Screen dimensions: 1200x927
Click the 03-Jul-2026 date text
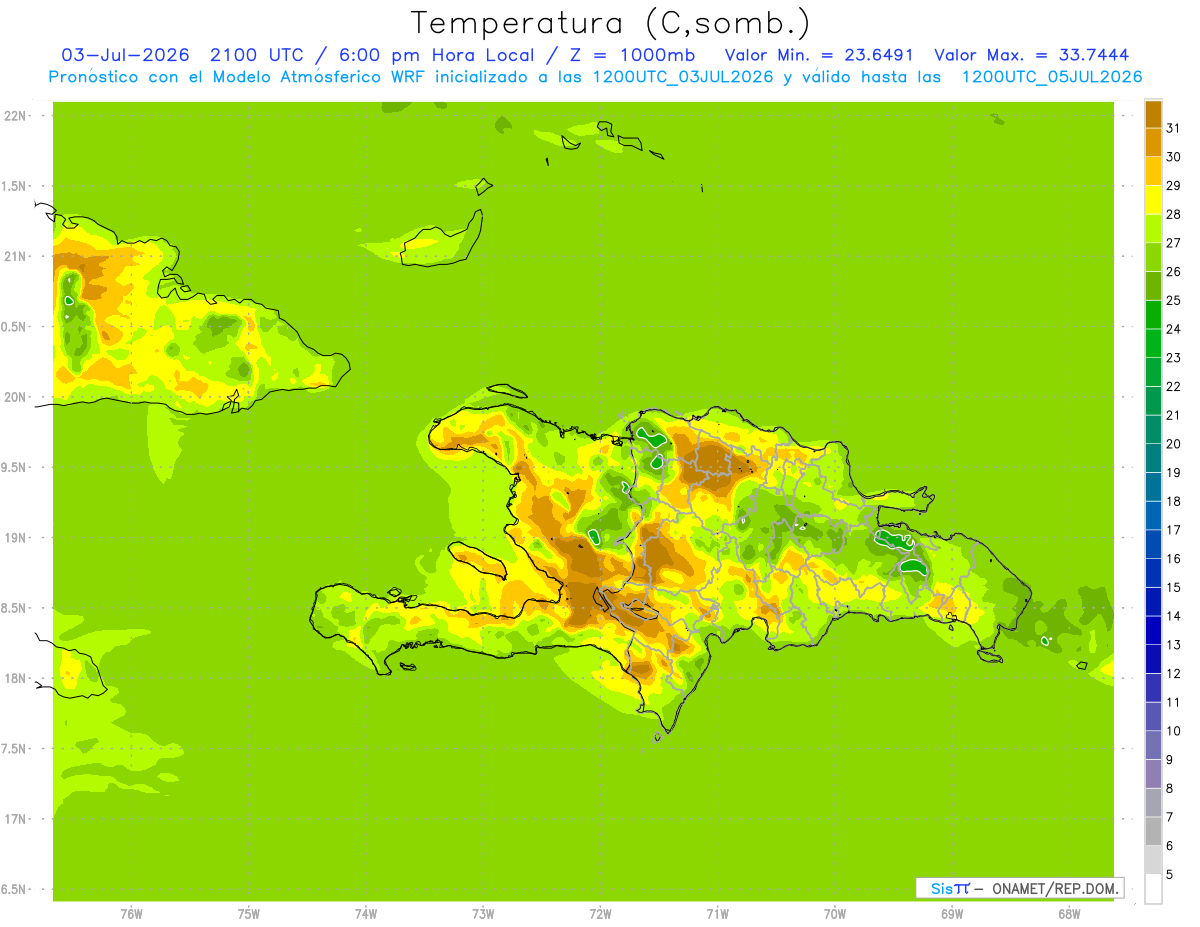coord(125,55)
